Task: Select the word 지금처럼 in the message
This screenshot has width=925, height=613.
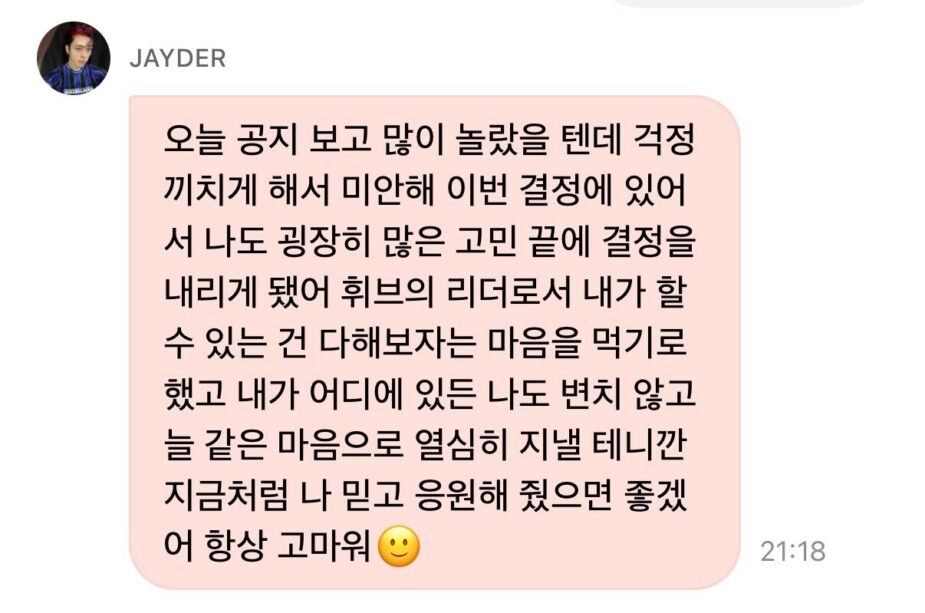Action: point(226,496)
